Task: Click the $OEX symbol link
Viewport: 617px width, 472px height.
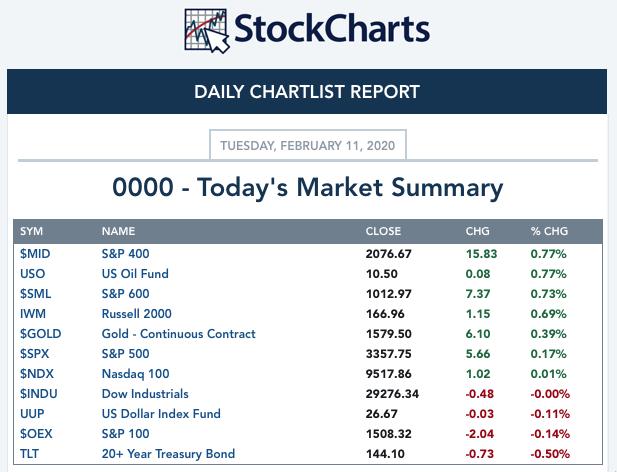Action: pos(36,434)
